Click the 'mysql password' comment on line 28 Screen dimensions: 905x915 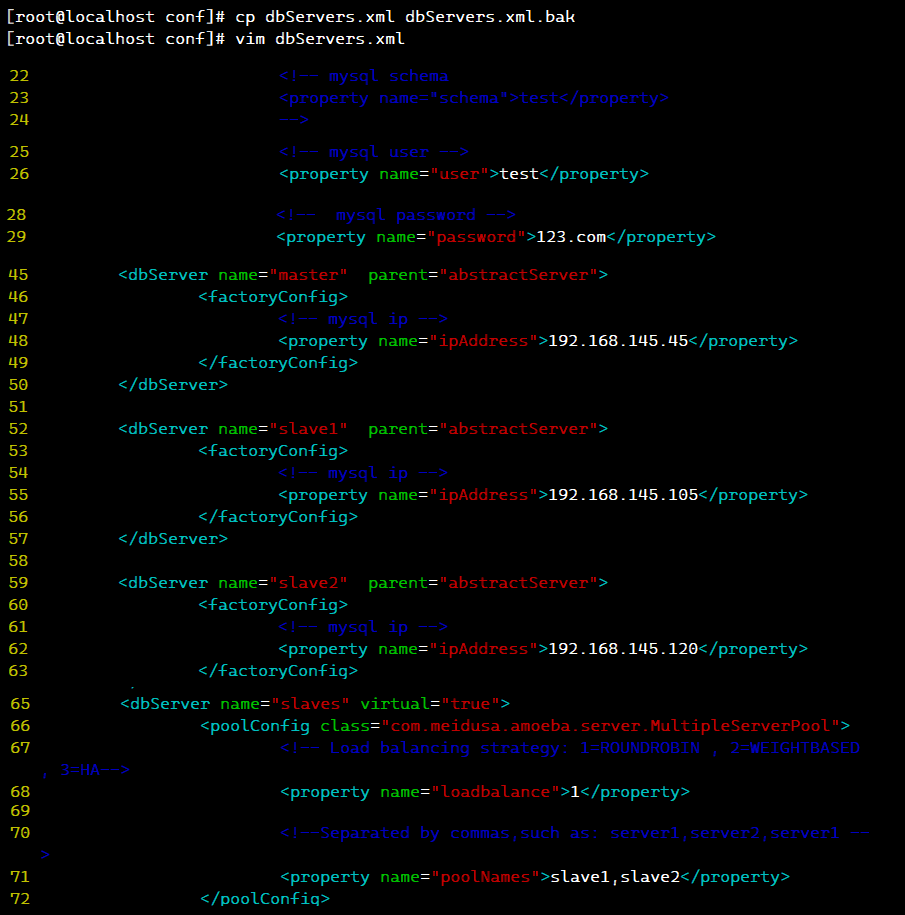(396, 215)
